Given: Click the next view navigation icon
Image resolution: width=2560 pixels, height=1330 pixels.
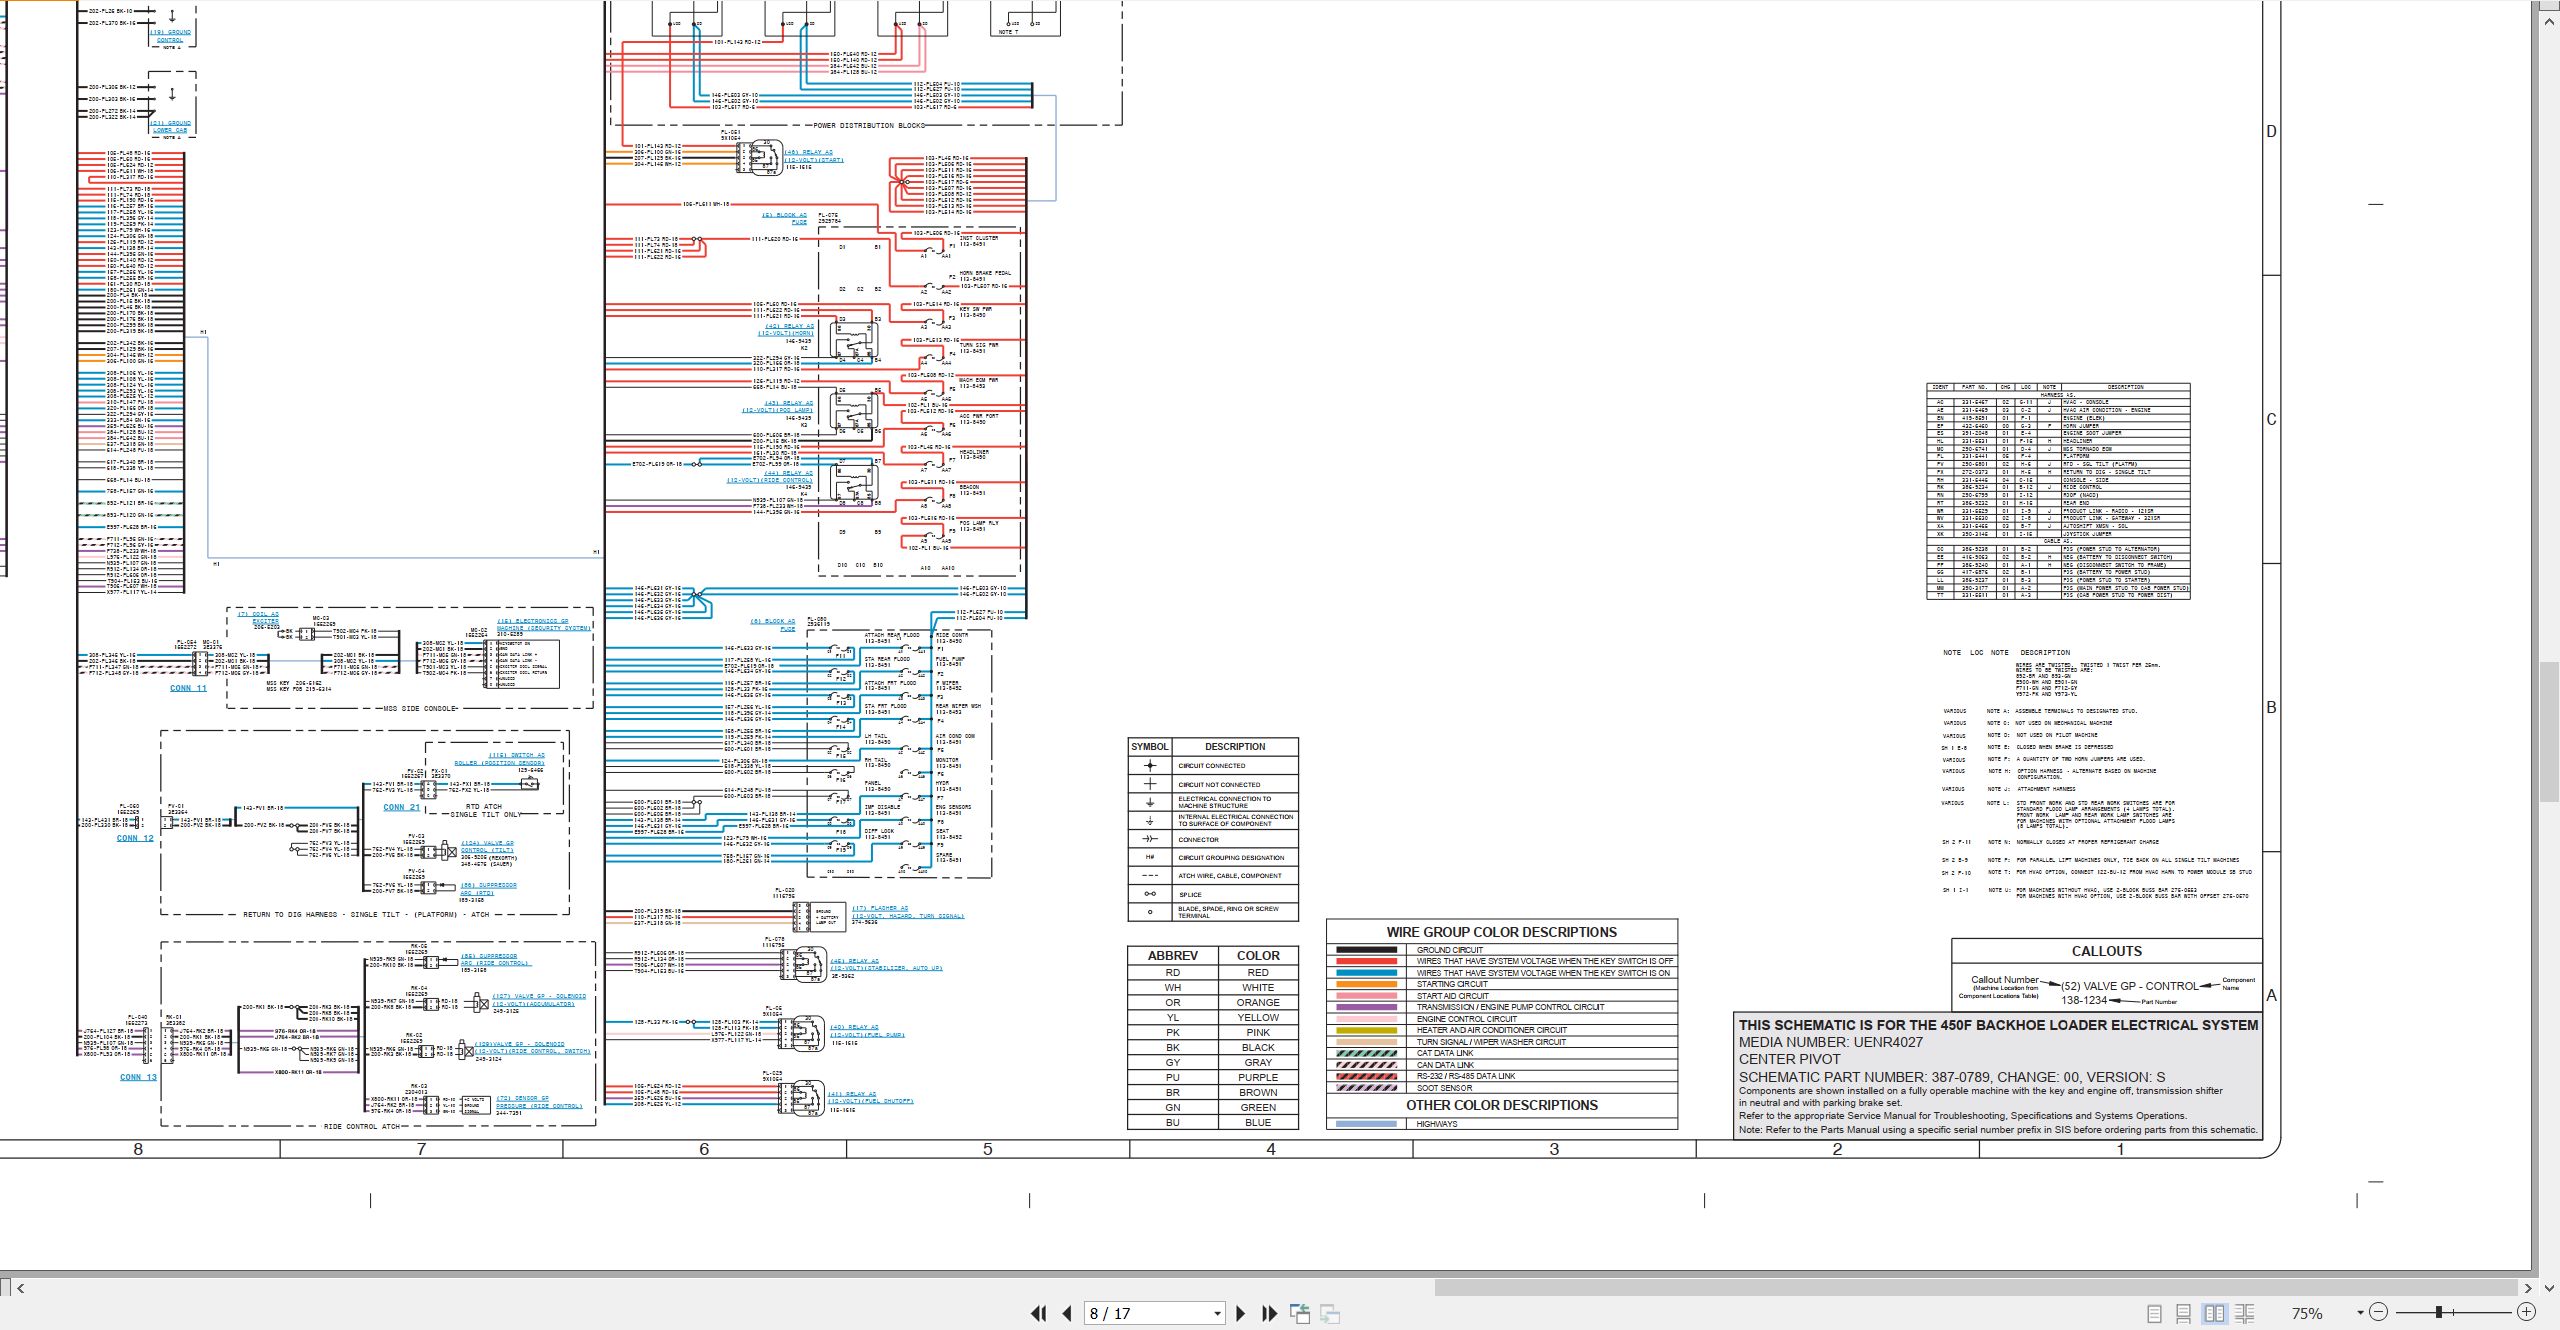Looking at the screenshot, I should [1330, 1313].
